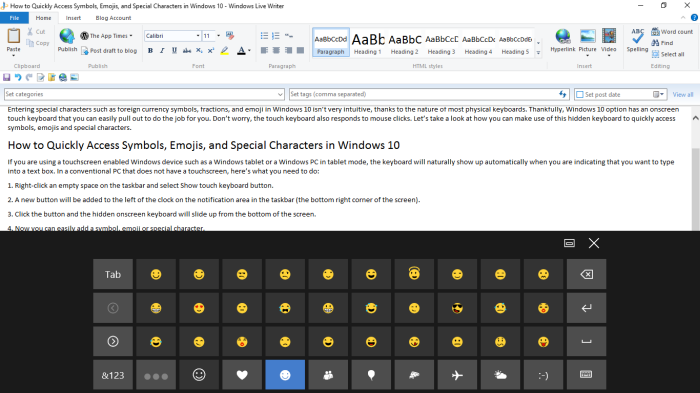Insert a numbered list
This screenshot has width=700, height=393.
coord(276,36)
